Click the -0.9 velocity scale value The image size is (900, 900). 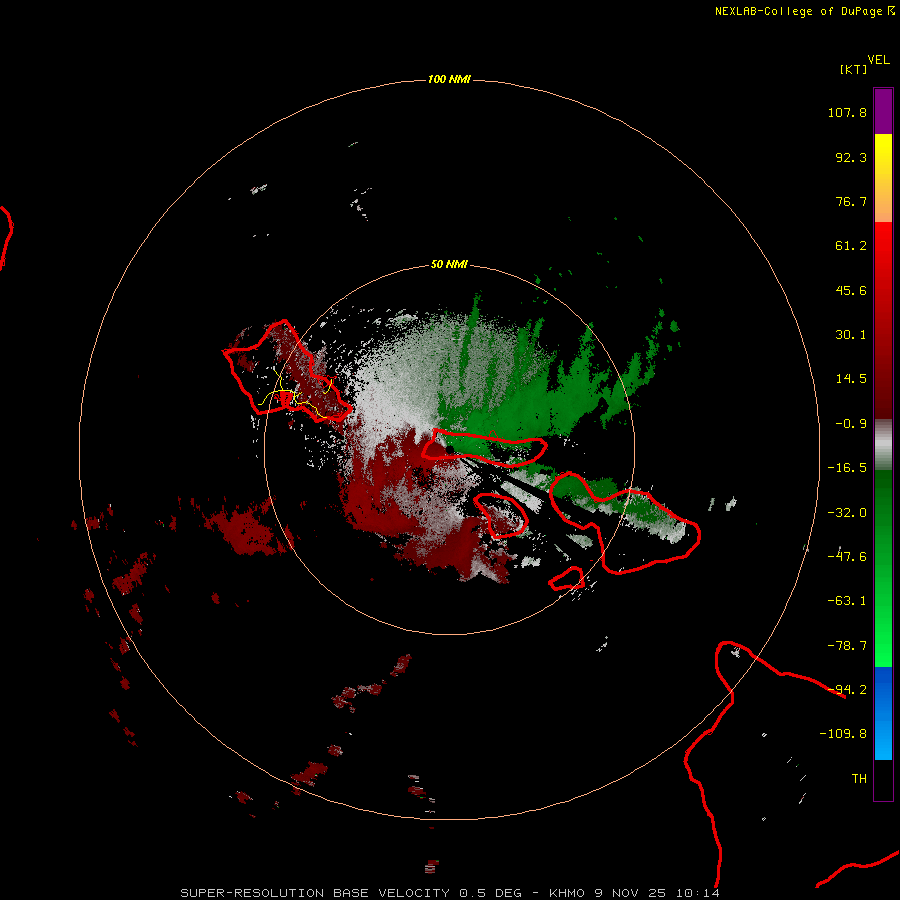pyautogui.click(x=851, y=424)
